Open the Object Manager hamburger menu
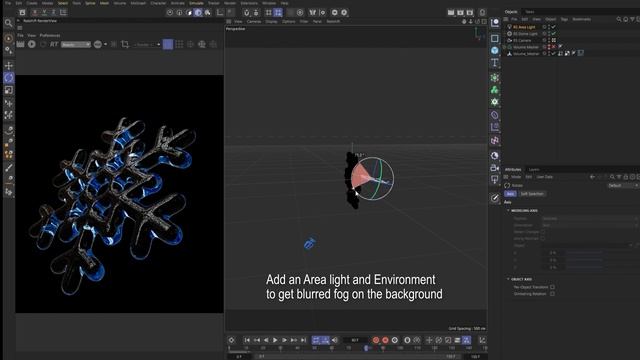This screenshot has height=360, width=640. pyautogui.click(x=506, y=19)
